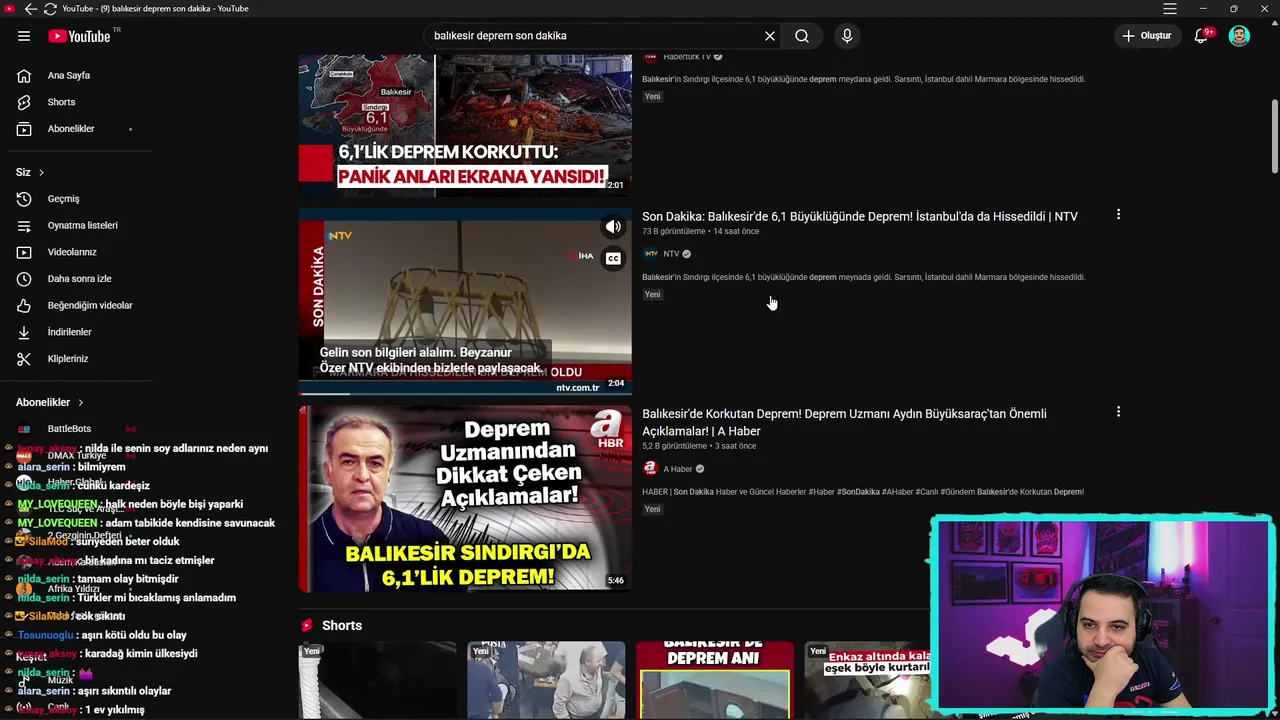The image size is (1280, 720).
Task: Open the NTV Son Dakika video title
Action: click(x=860, y=216)
